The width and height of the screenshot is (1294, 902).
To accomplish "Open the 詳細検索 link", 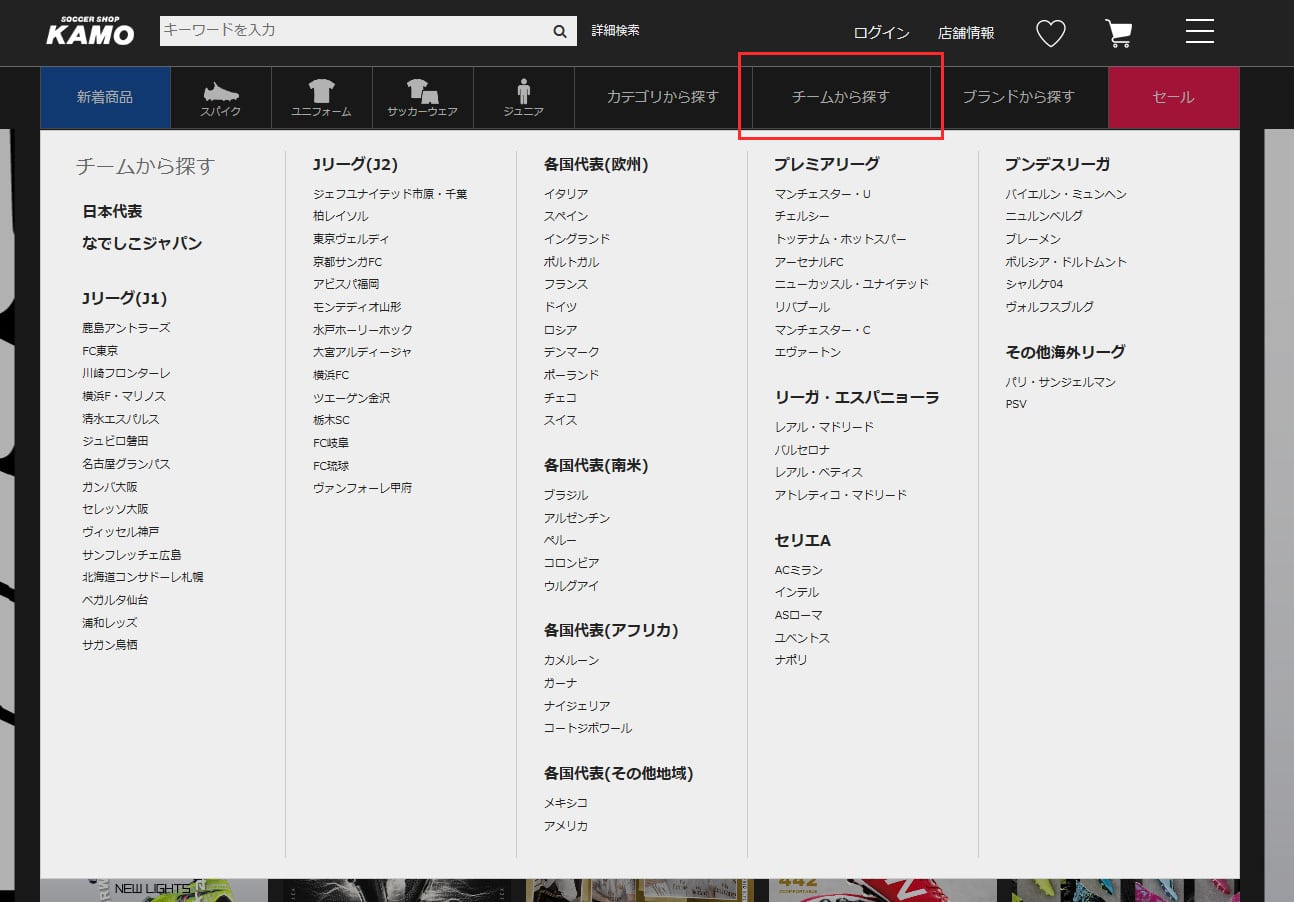I will point(615,31).
